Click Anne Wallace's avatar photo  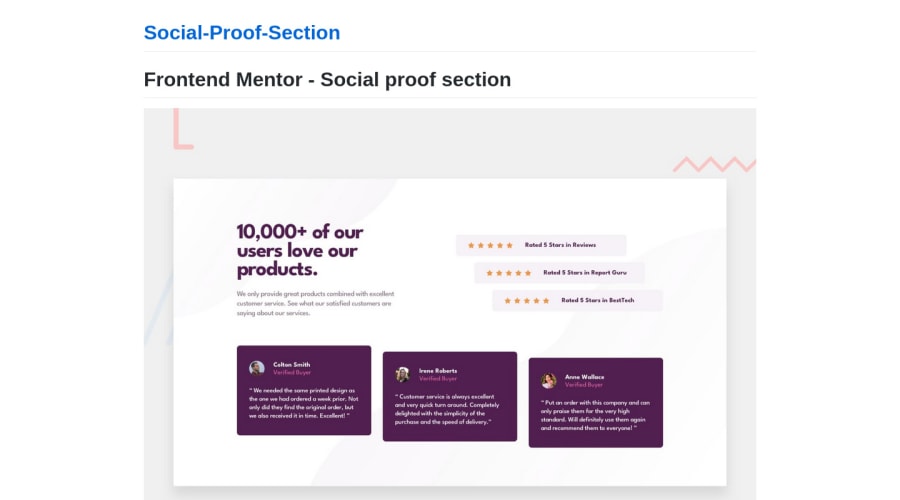point(548,380)
